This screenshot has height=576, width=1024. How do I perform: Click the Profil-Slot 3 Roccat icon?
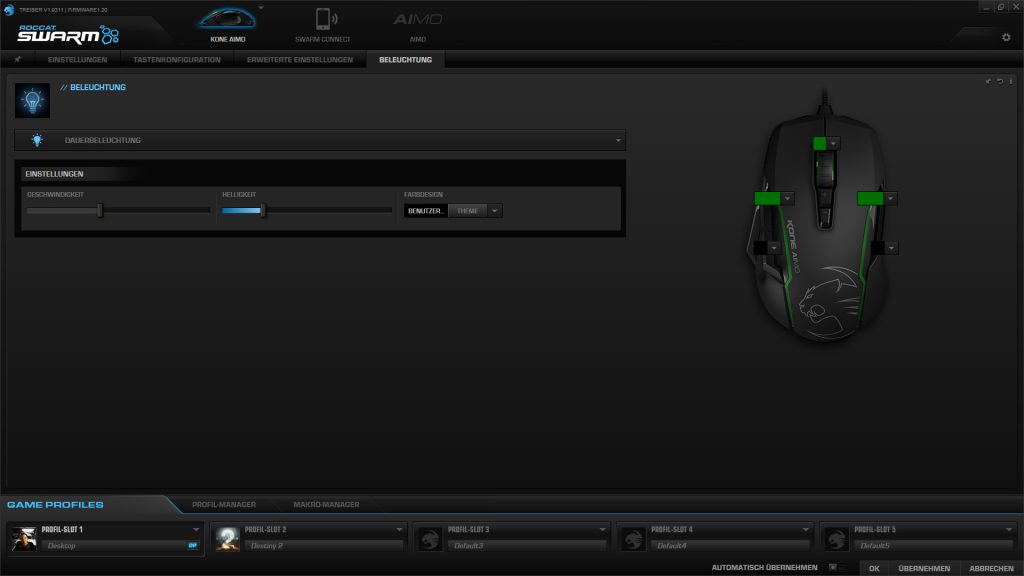click(x=430, y=538)
